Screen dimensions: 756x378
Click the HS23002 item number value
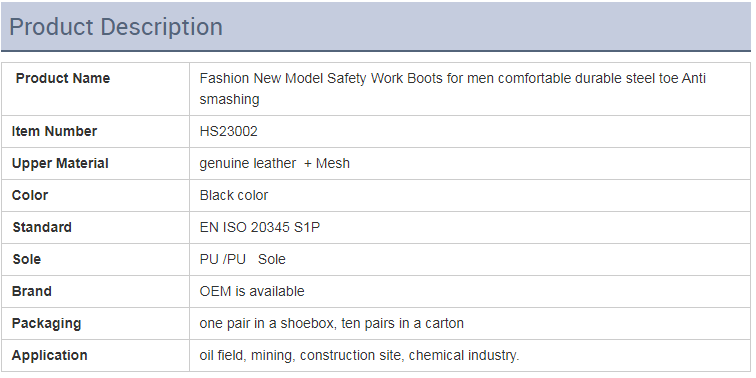229,131
